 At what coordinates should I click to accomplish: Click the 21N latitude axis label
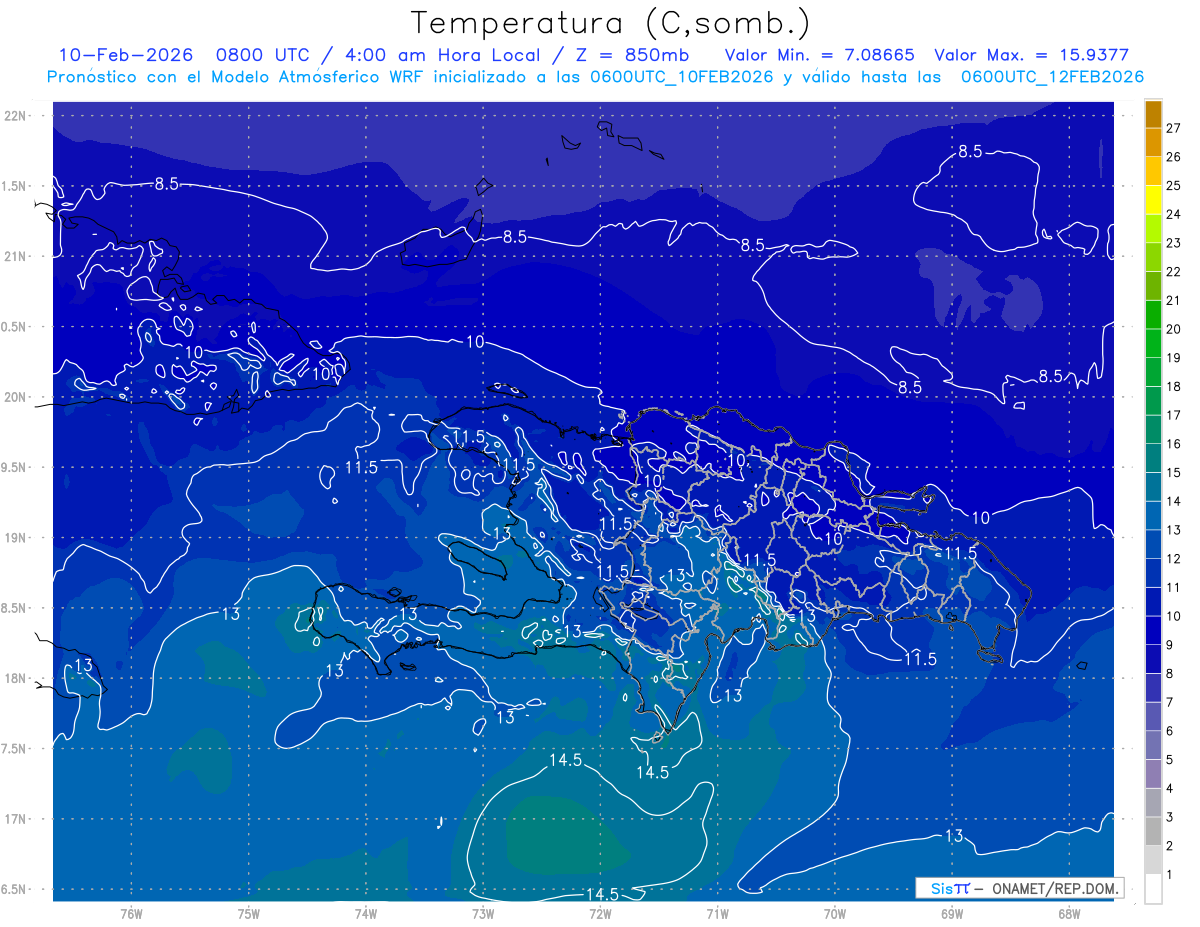pos(17,256)
